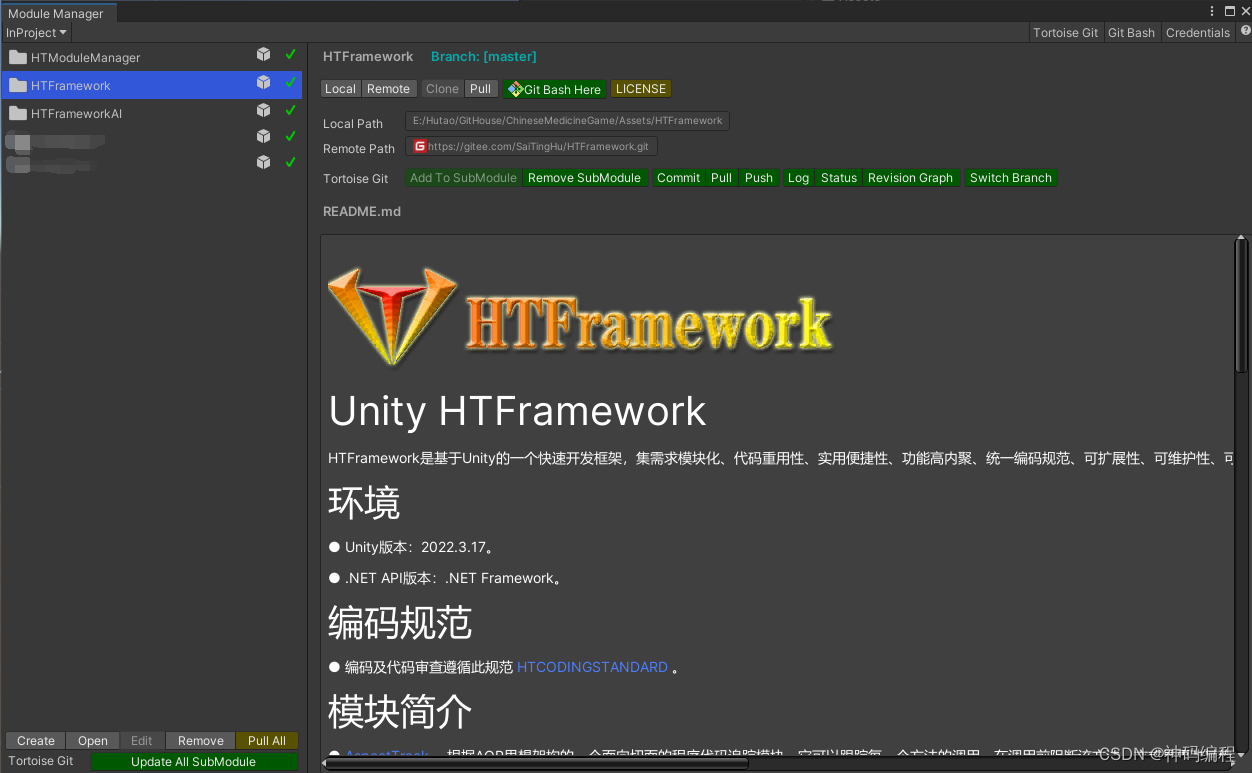Click the green checkmark in the HTModuleManager row
The image size is (1252, 773).
[x=291, y=55]
